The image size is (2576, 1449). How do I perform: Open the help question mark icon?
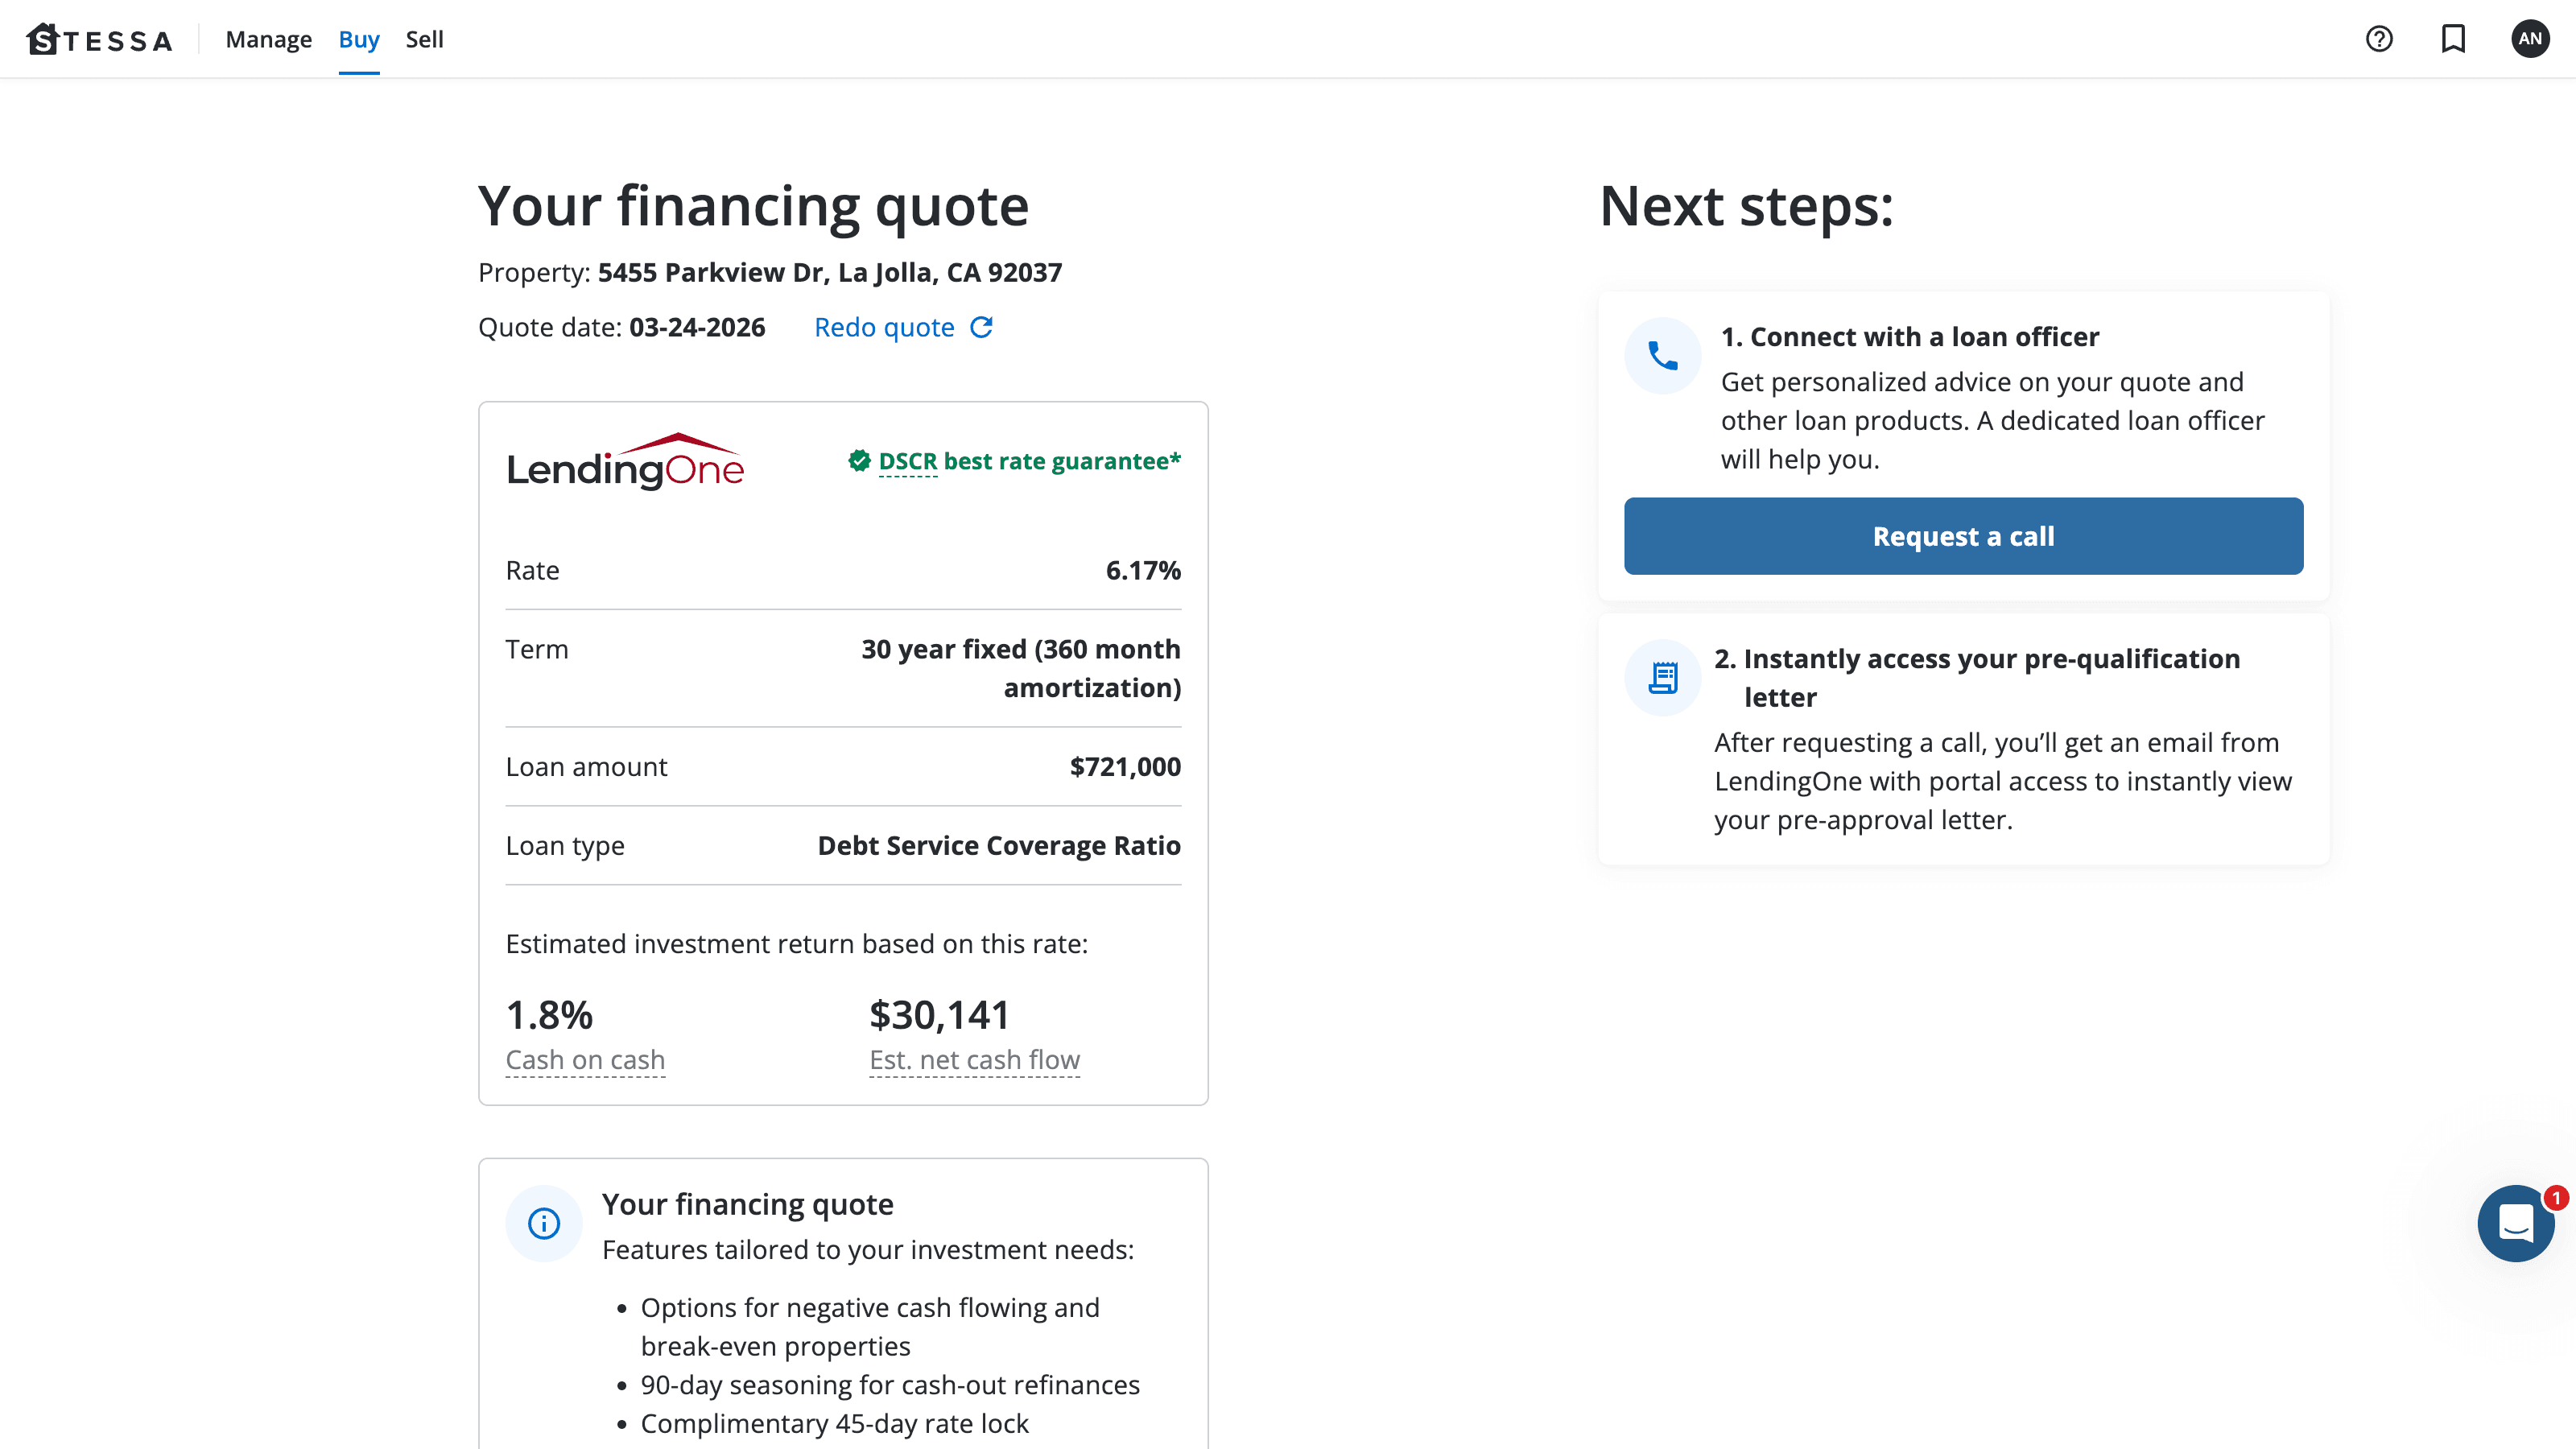point(2379,39)
